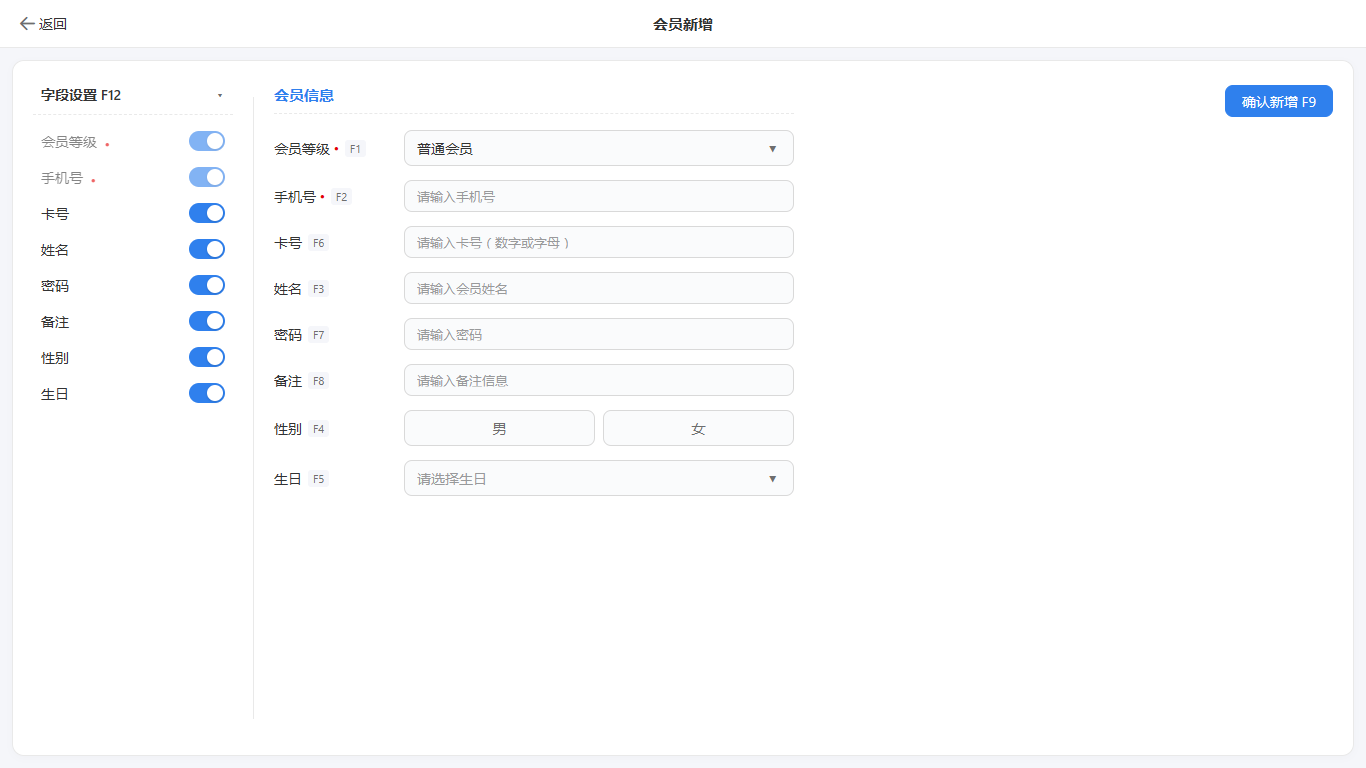1366x768 pixels.
Task: Click the F3 shortcut badge
Action: (x=318, y=289)
